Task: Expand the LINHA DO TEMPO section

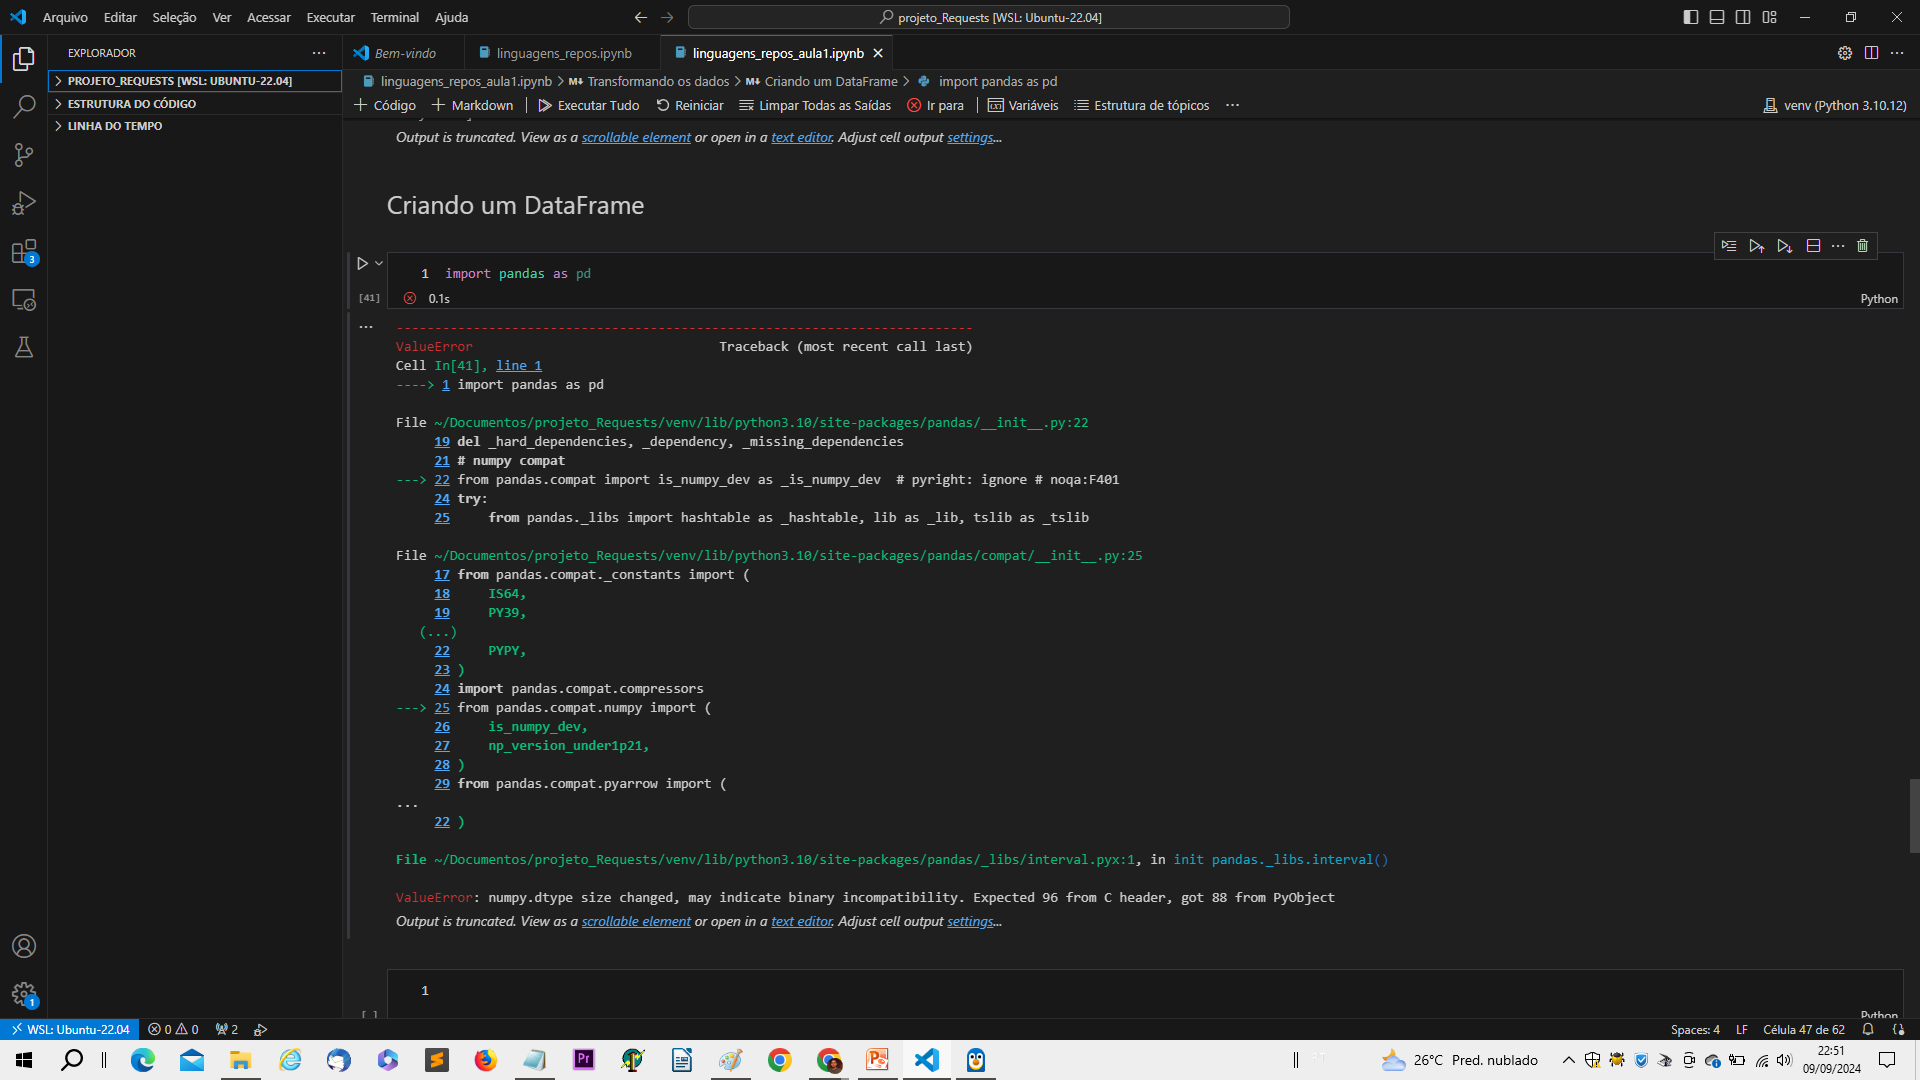Action: tap(195, 126)
